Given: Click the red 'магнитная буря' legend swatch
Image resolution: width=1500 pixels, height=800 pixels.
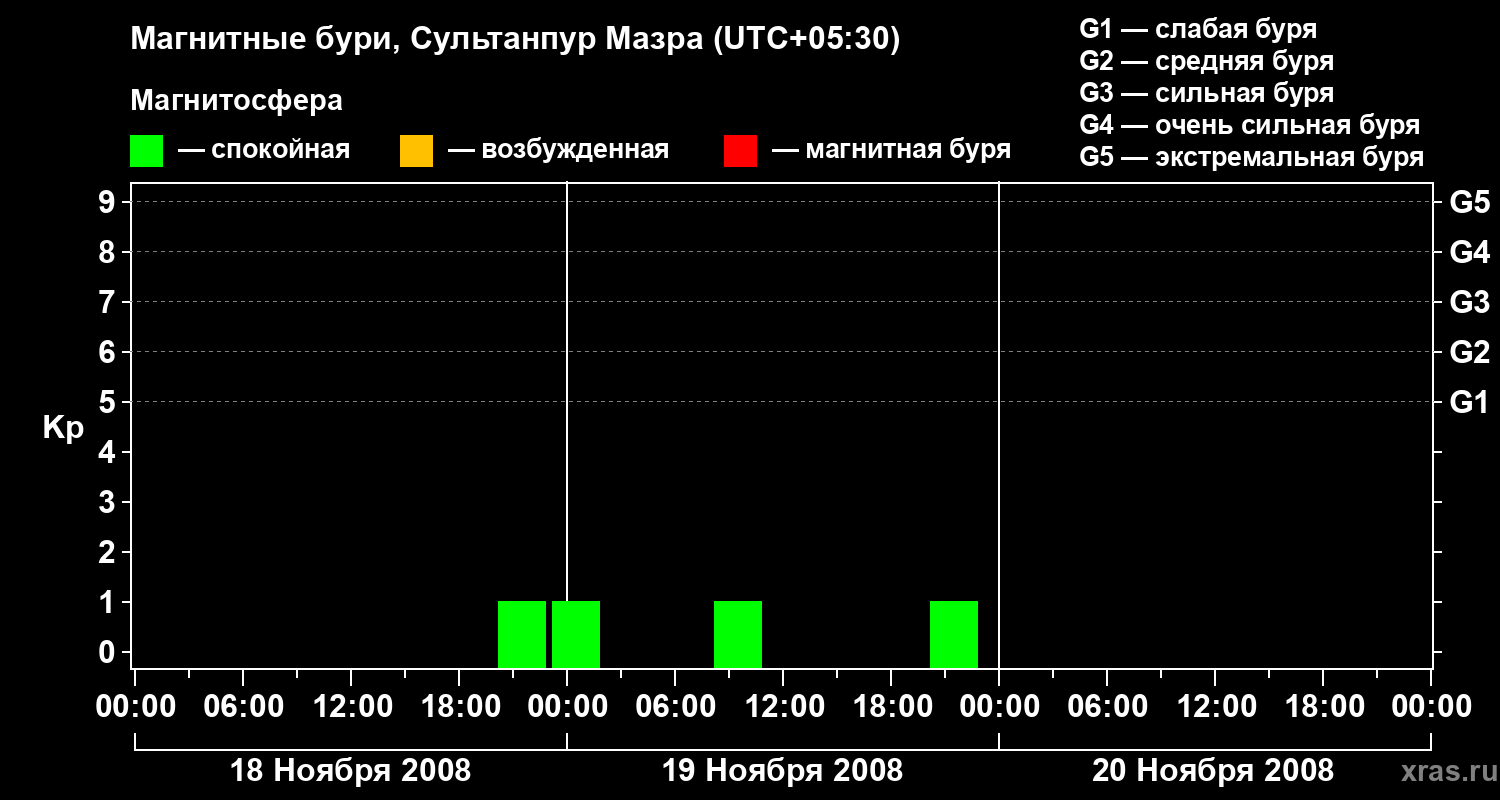Looking at the screenshot, I should click(x=740, y=151).
